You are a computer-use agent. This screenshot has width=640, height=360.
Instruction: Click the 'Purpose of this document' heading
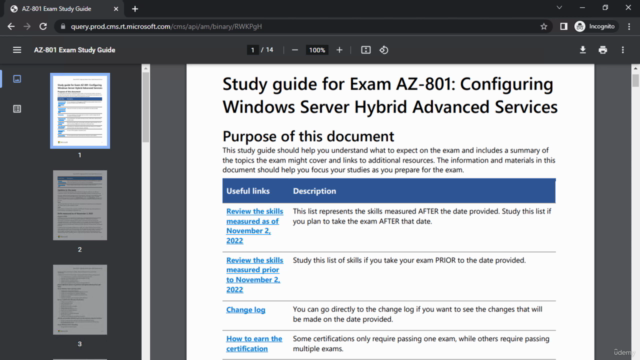(308, 136)
